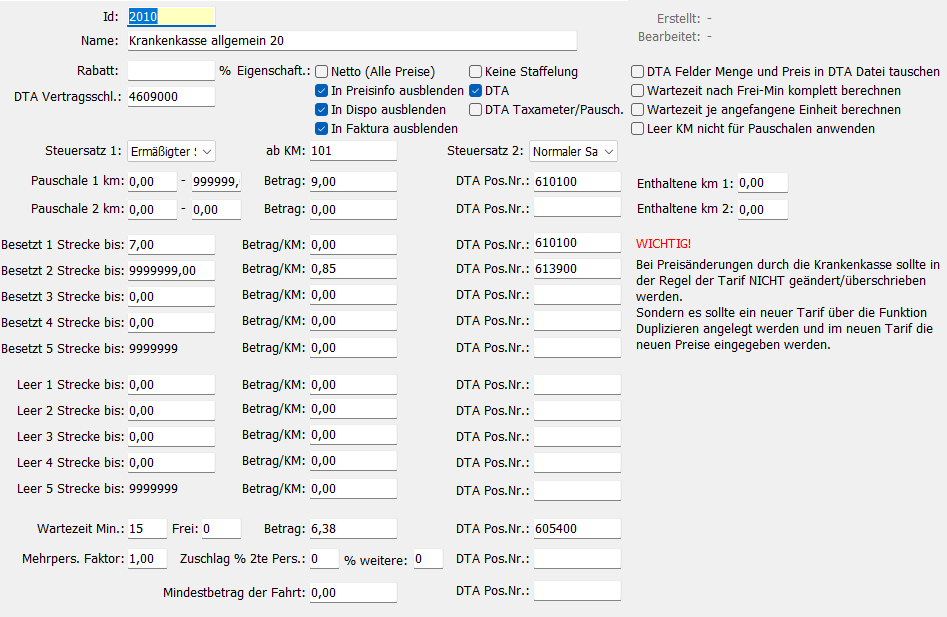Viewport: 947px width, 617px height.
Task: Open the Steuersatz 1 dropdown
Action: pos(172,151)
